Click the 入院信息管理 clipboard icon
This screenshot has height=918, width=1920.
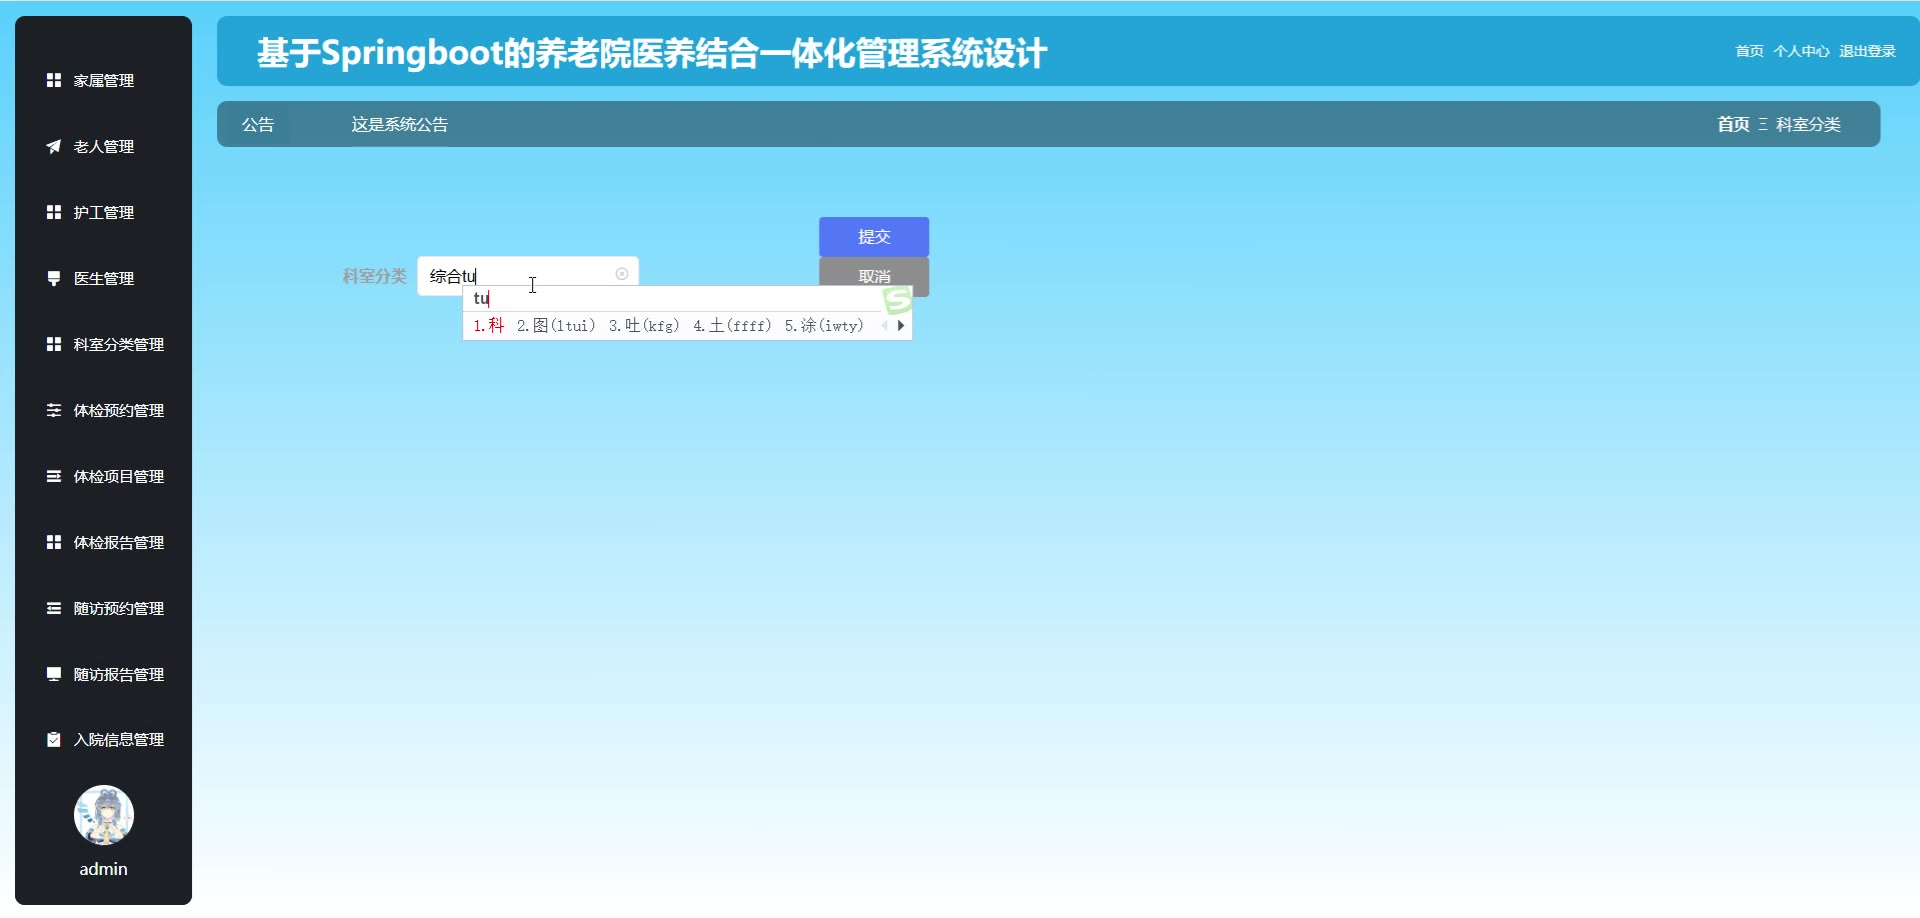tap(54, 739)
